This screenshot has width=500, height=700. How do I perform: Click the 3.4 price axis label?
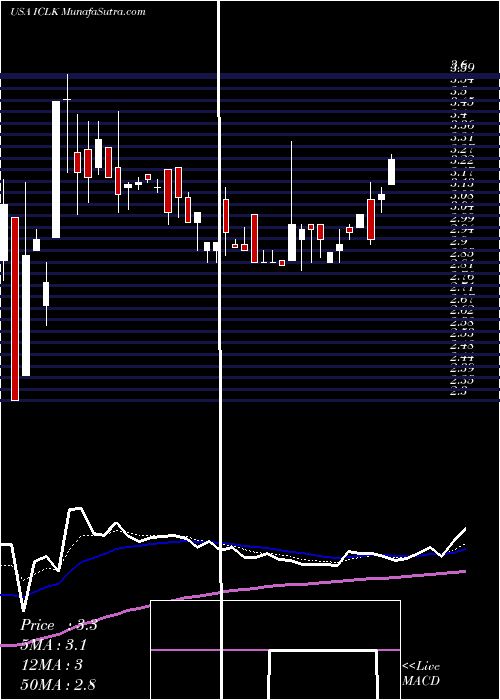pyautogui.click(x=459, y=115)
